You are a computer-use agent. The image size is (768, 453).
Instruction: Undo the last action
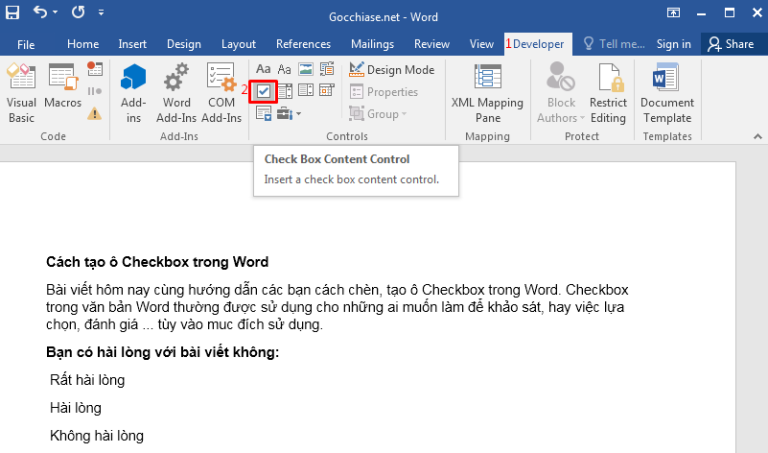point(40,12)
